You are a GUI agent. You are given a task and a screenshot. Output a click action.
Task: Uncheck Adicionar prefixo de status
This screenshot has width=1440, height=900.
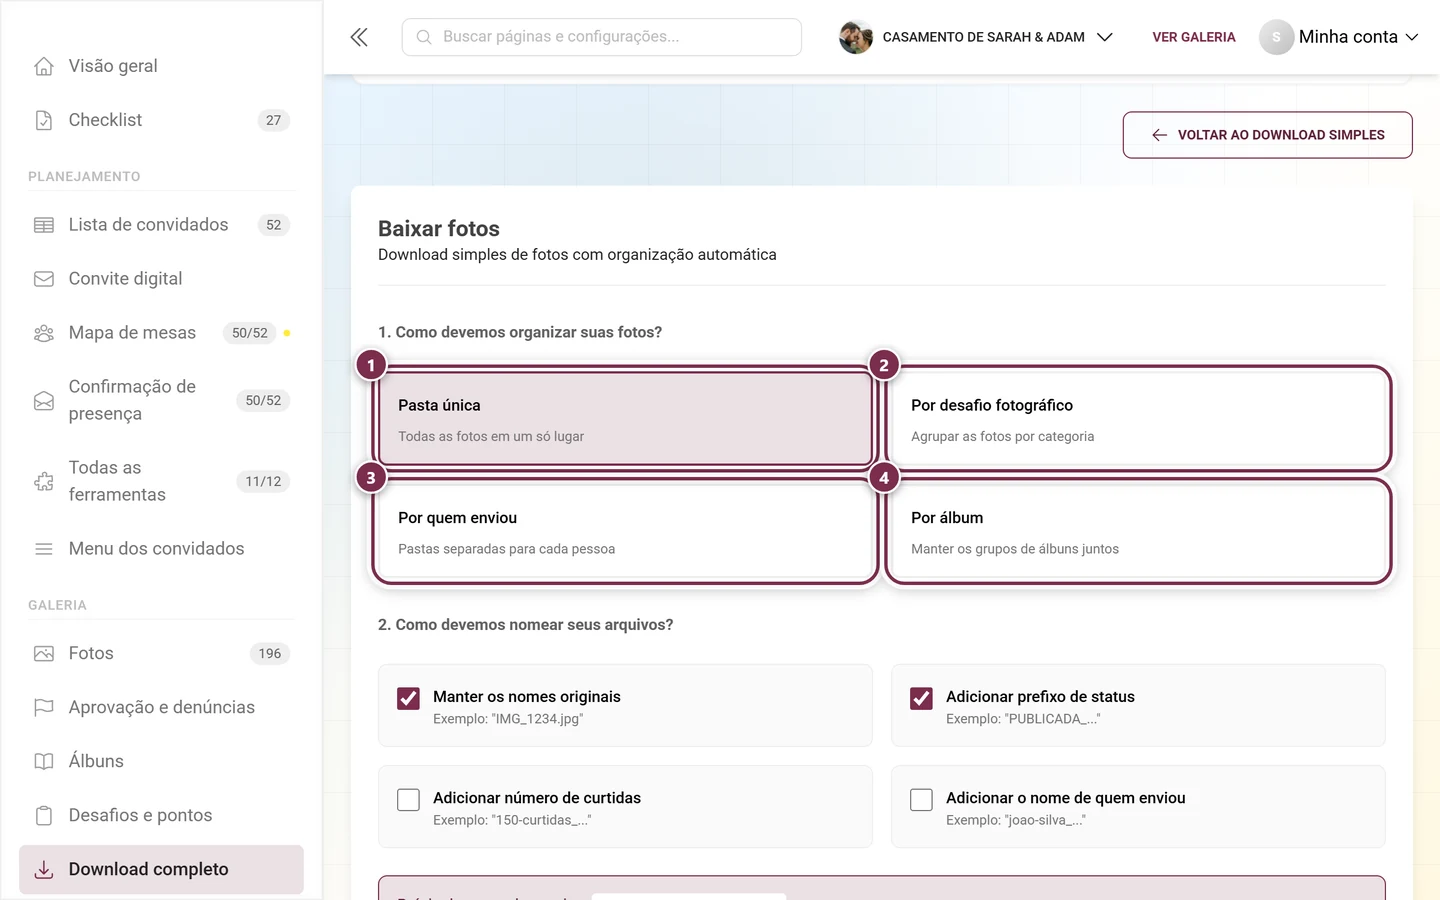tap(921, 698)
